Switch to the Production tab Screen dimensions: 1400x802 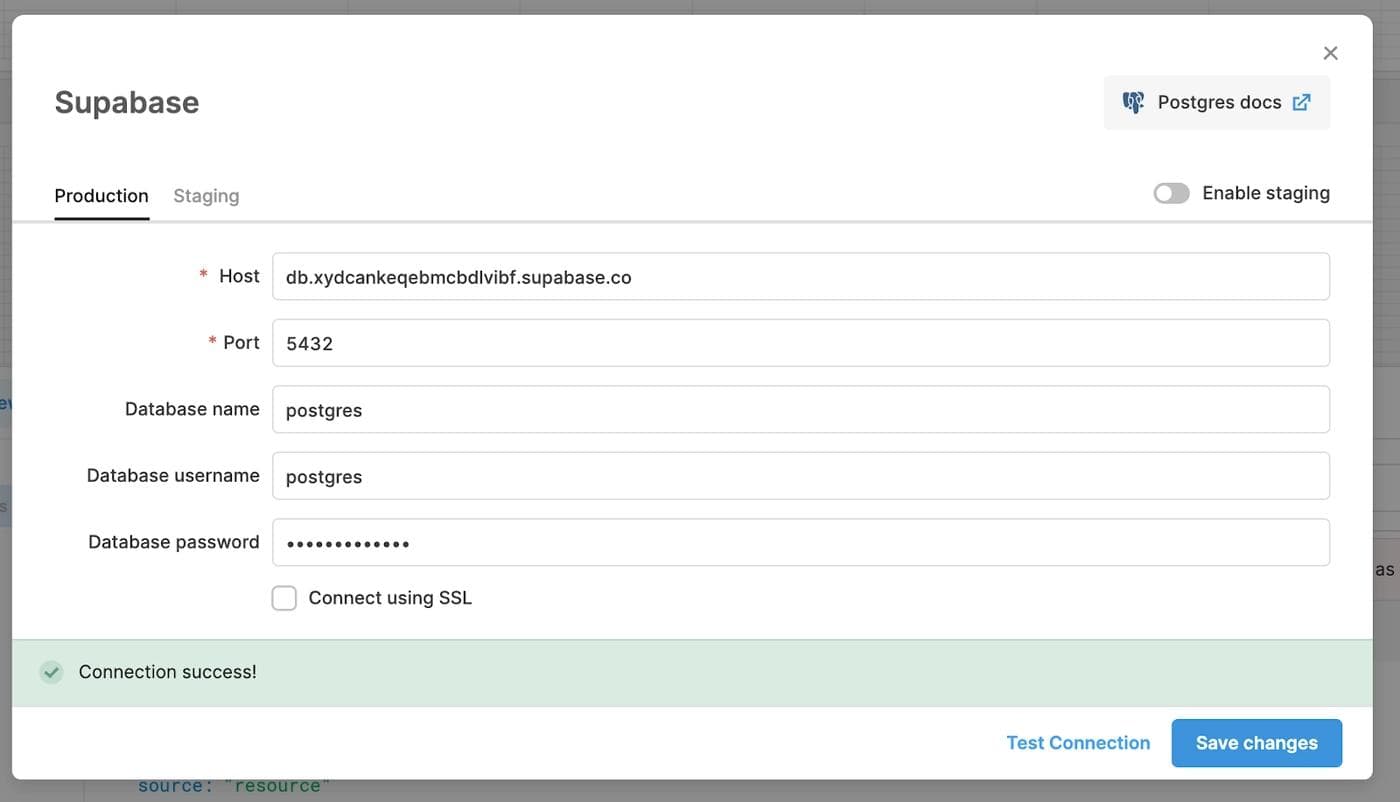(x=101, y=196)
